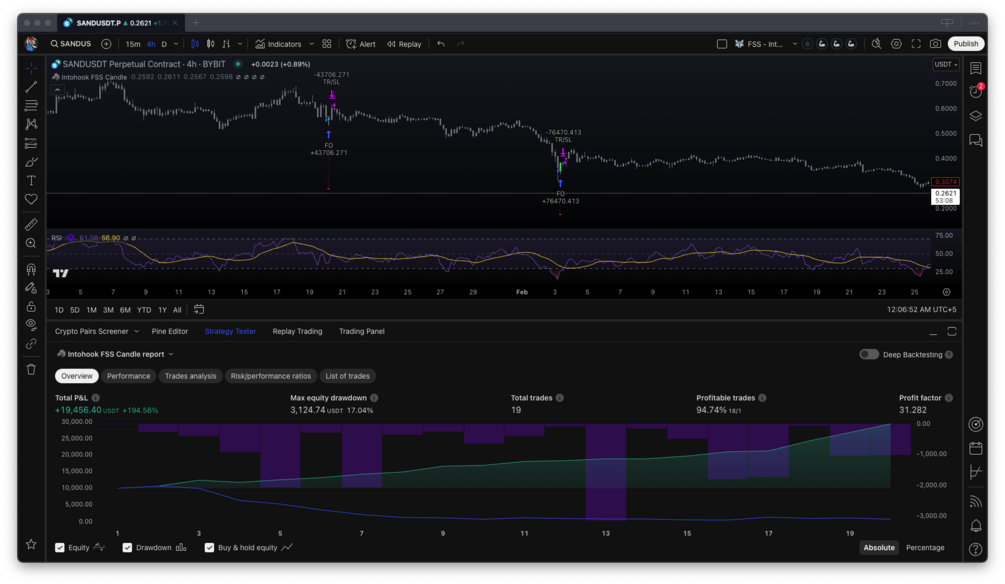Select the crosshair cursor tool

[x=31, y=68]
